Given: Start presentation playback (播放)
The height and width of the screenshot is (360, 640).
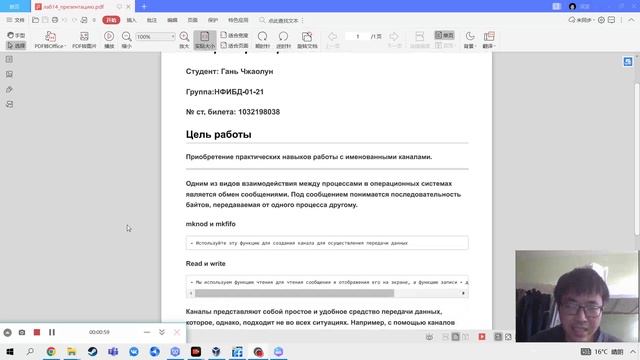Looking at the screenshot, I should [109, 40].
